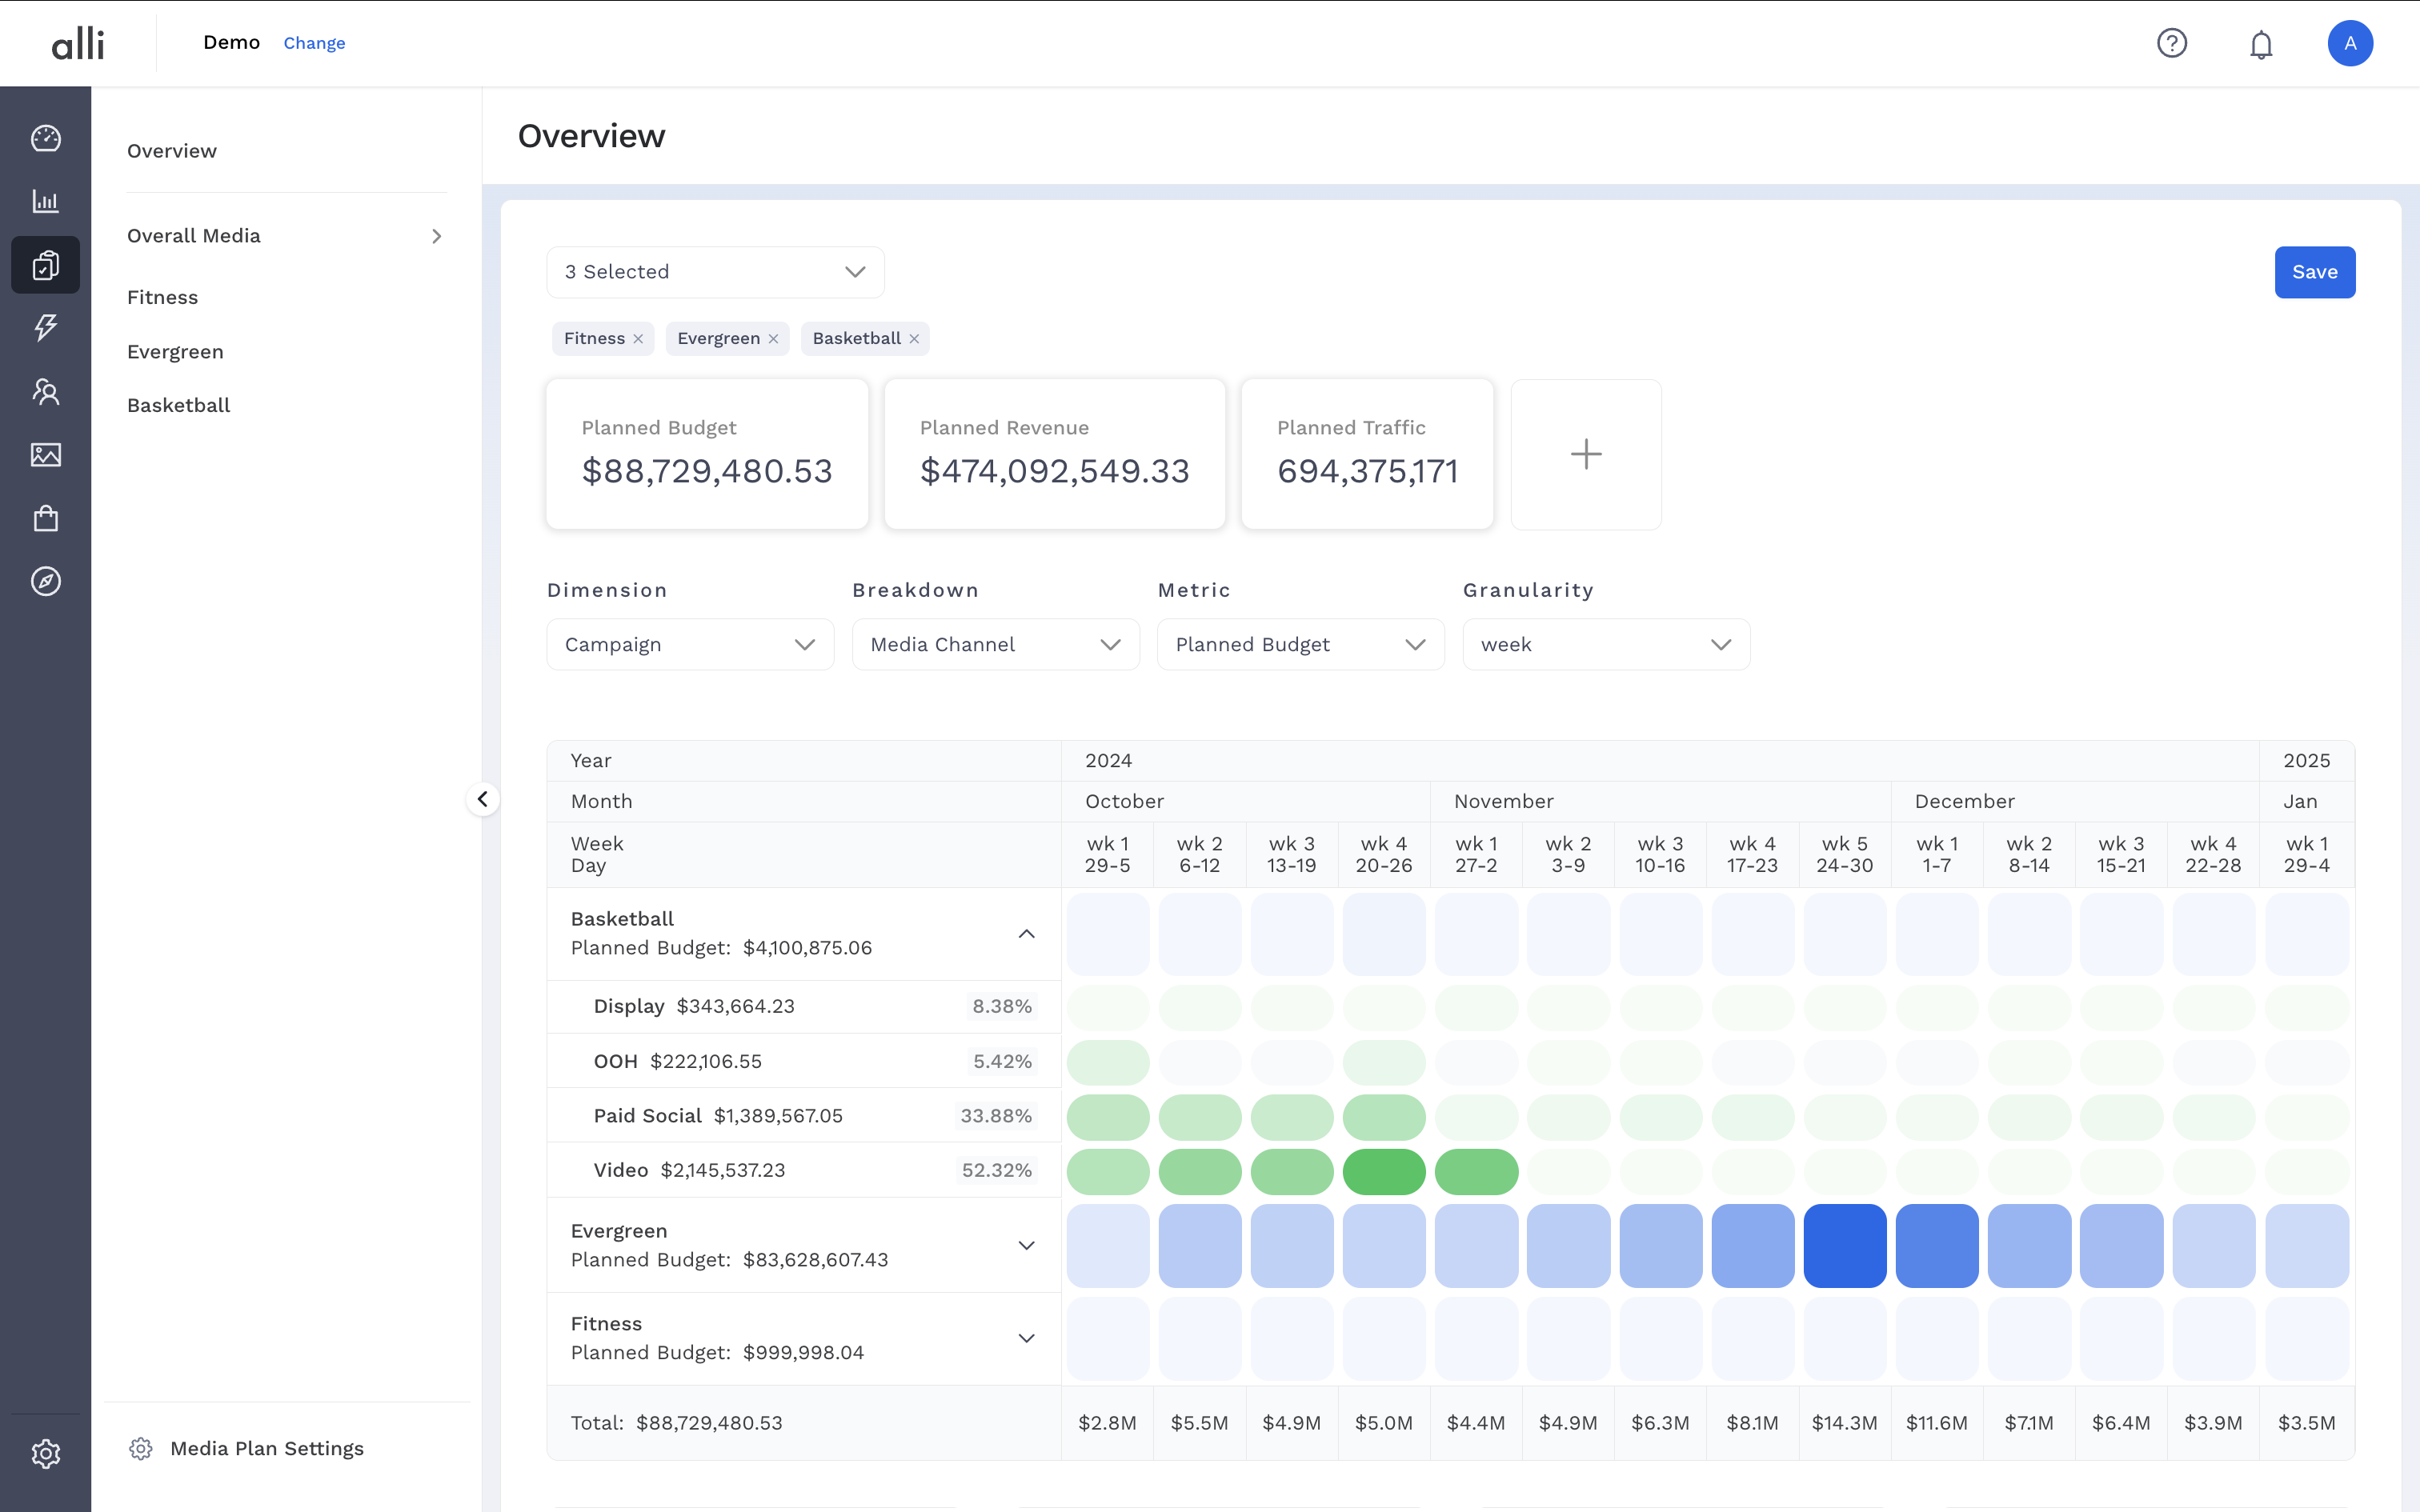Open the notifications bell icon
The image size is (2420, 1512).
[2261, 44]
